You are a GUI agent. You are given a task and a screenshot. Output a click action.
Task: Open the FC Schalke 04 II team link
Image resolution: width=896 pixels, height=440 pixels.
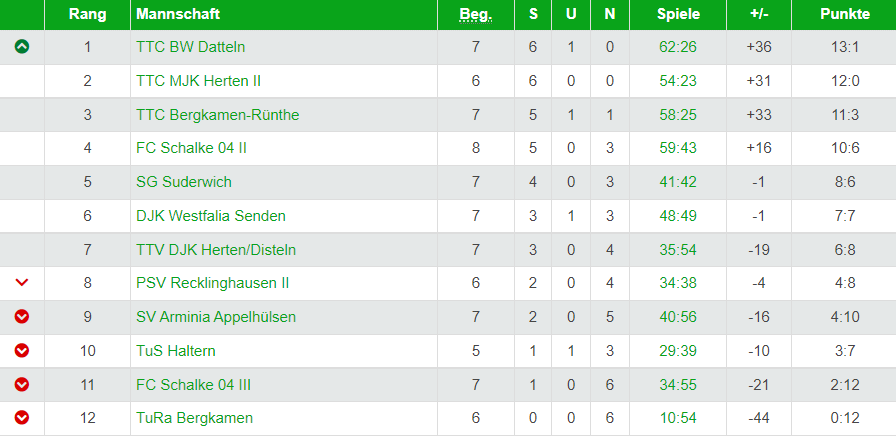coord(191,148)
